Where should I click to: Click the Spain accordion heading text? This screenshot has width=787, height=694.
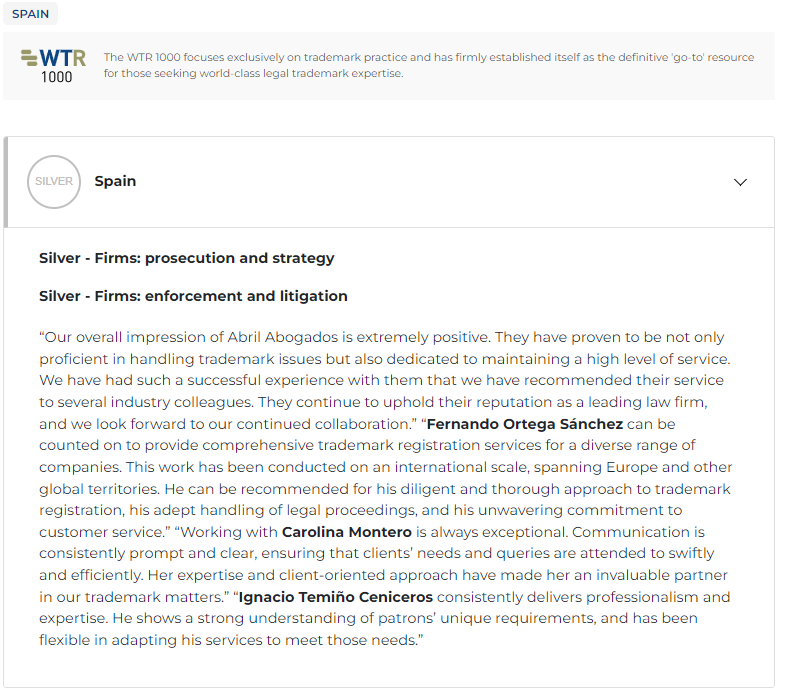click(x=115, y=182)
